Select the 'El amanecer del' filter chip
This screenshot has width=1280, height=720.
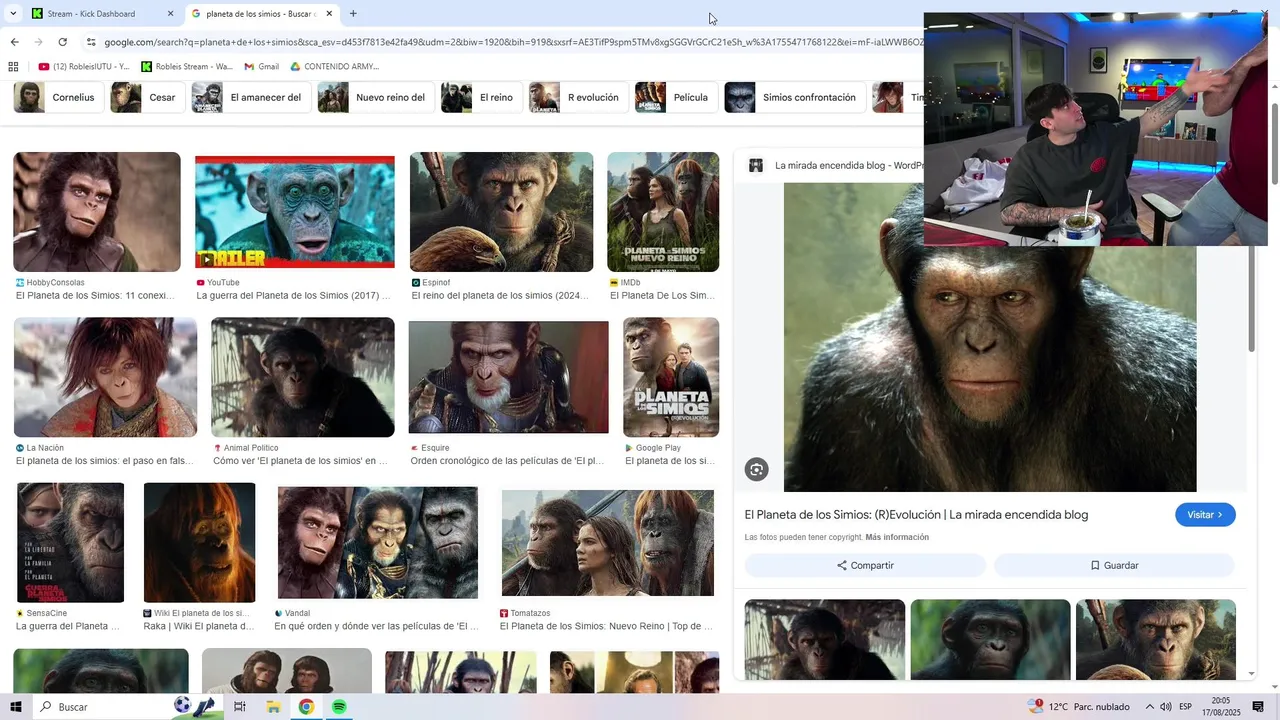(x=251, y=98)
